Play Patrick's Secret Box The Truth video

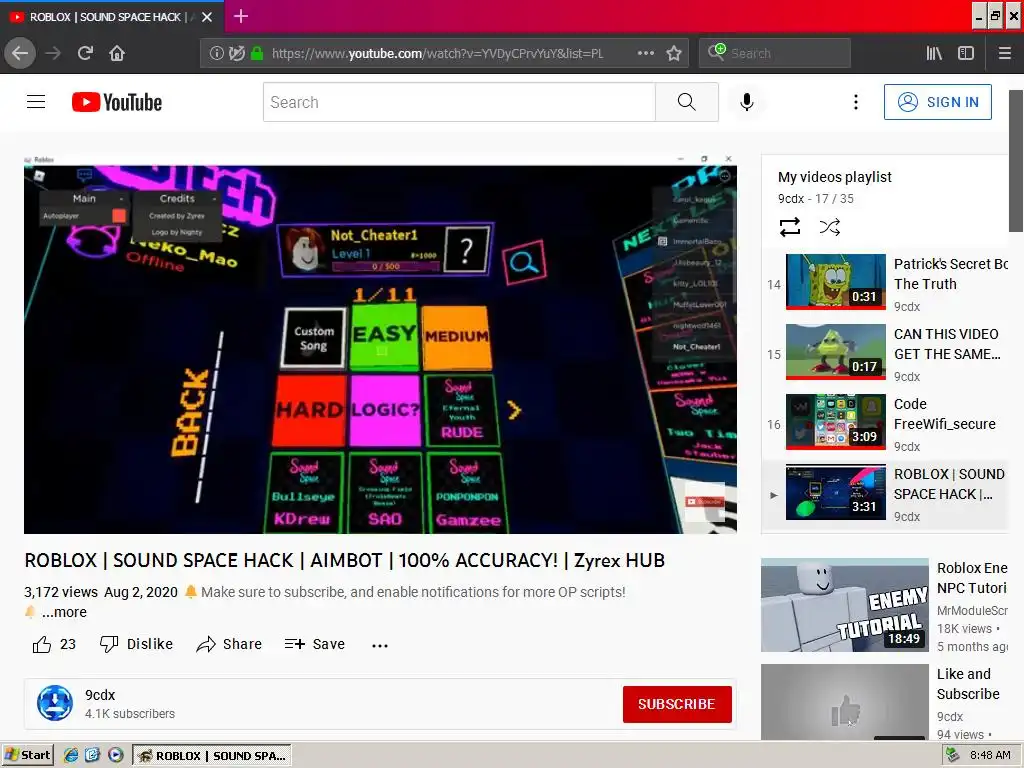point(886,281)
